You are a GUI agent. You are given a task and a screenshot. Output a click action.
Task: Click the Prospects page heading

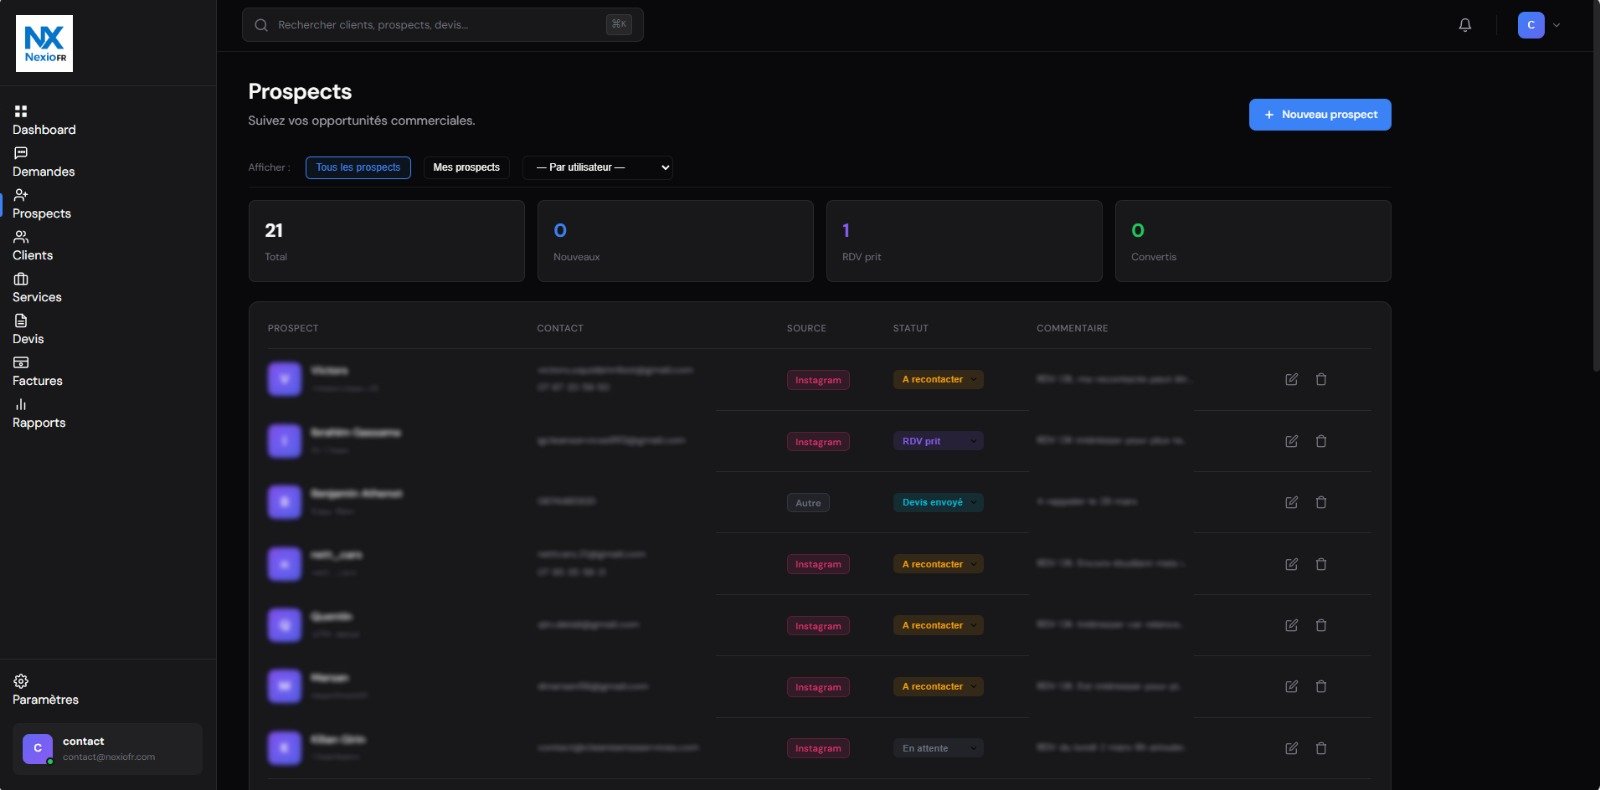[300, 91]
